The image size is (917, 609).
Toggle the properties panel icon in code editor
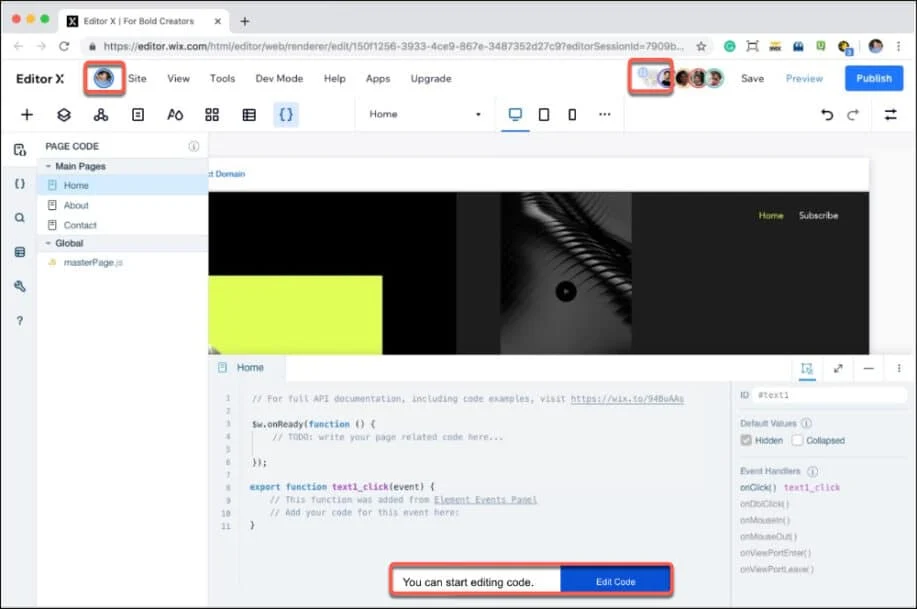click(x=807, y=368)
